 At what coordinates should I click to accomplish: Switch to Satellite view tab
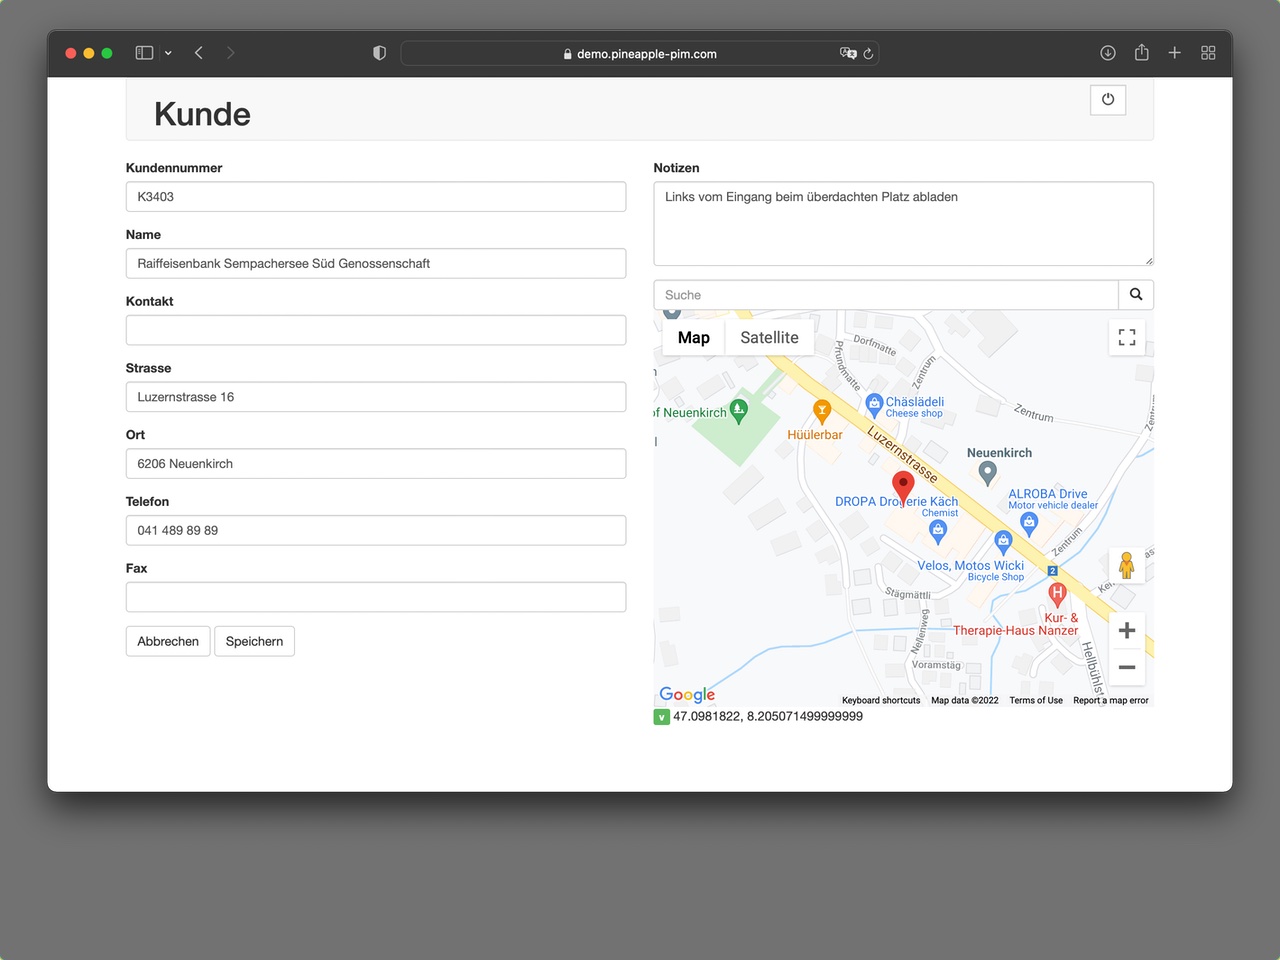(x=769, y=338)
